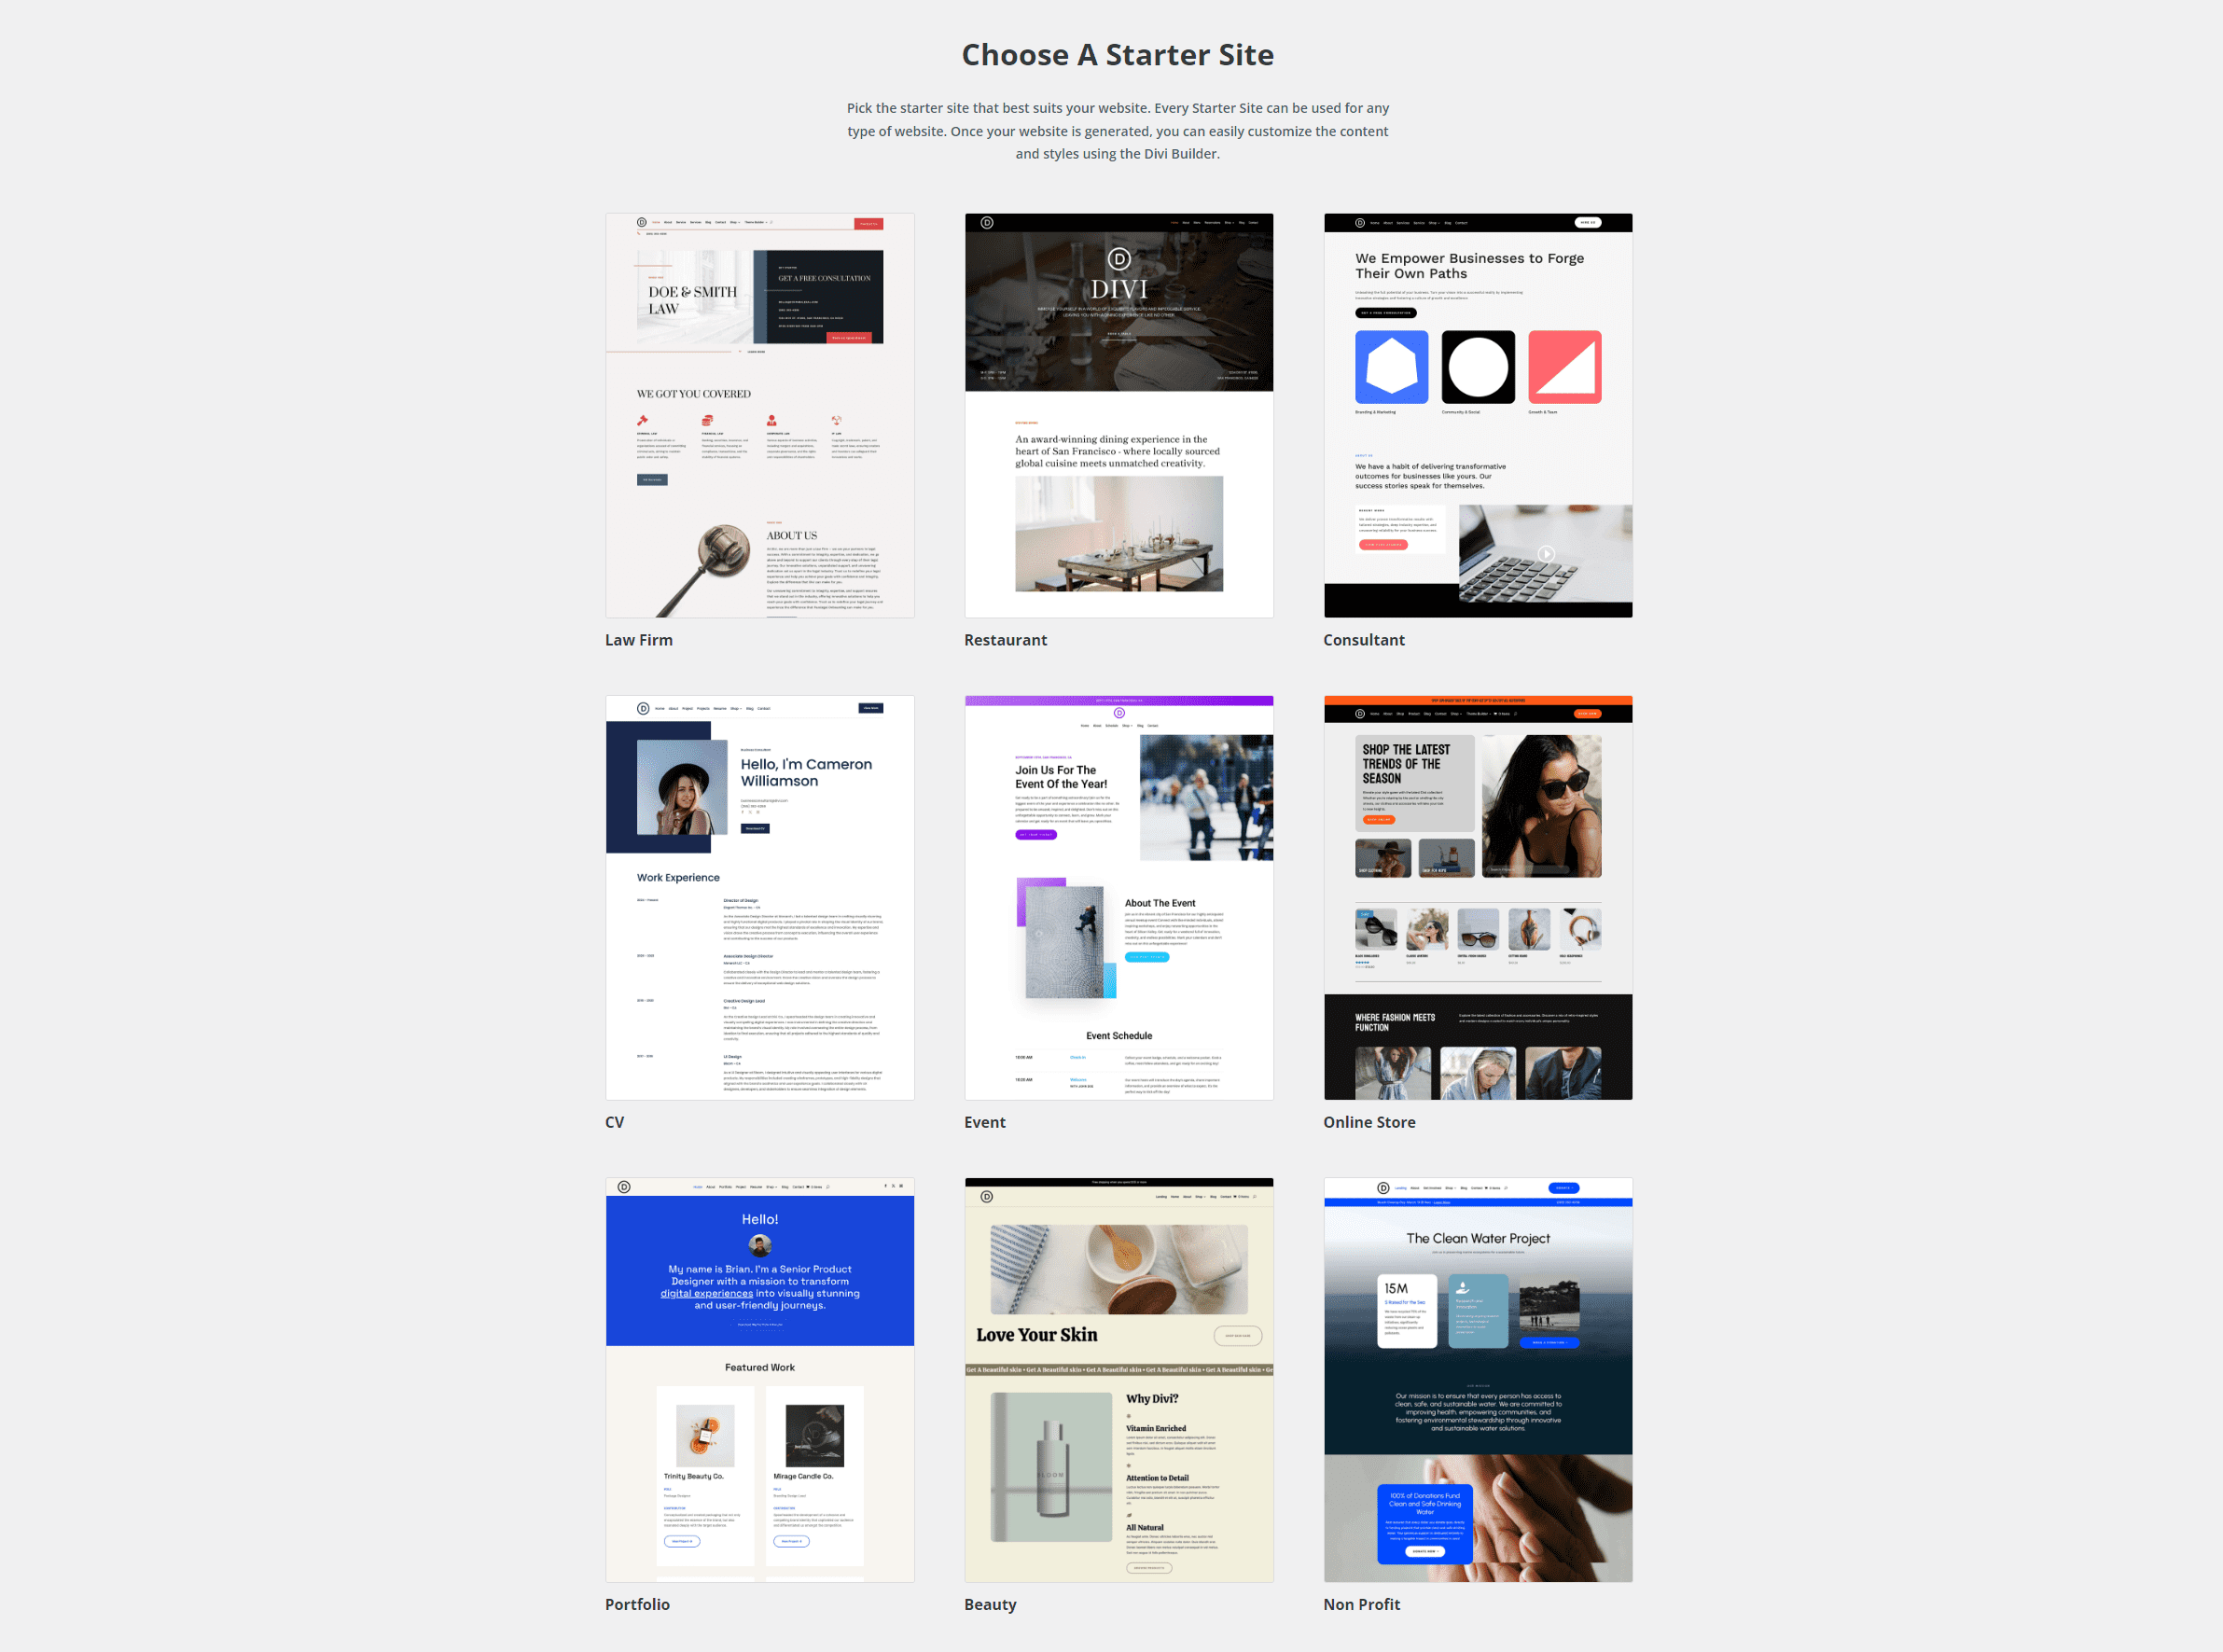This screenshot has height=1652, width=2223.
Task: Click the Law Firm label text link
Action: coord(639,640)
